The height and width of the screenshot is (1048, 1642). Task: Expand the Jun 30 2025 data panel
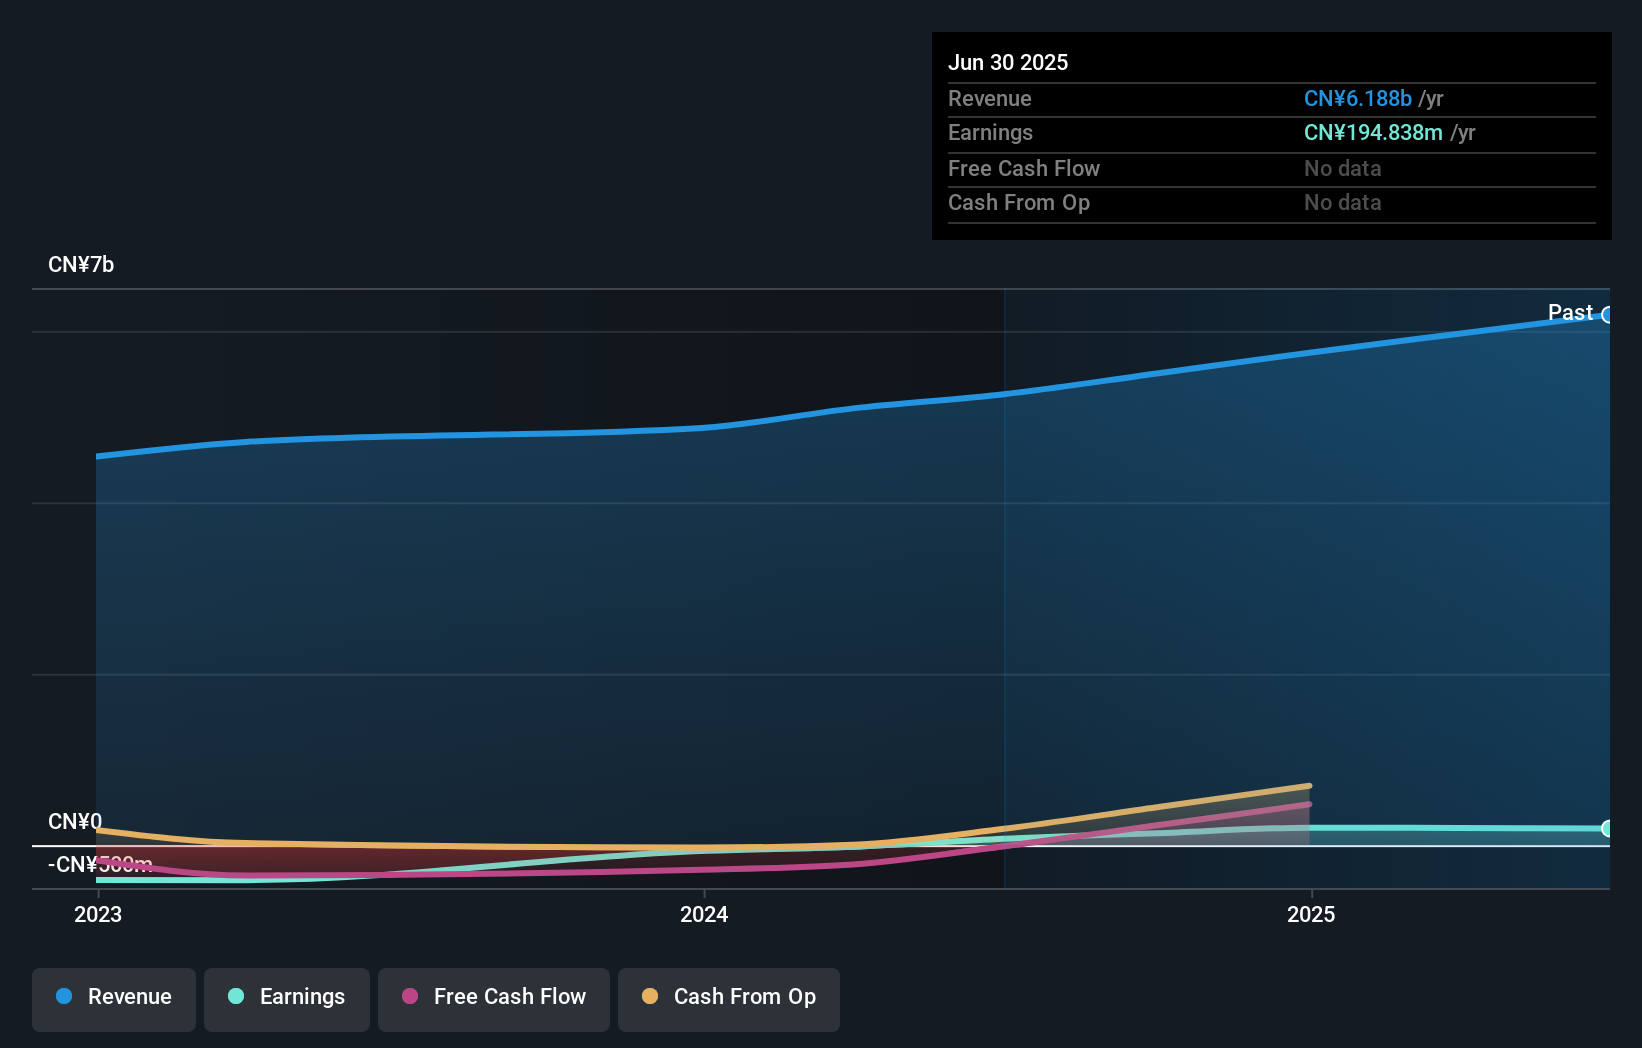(1271, 135)
